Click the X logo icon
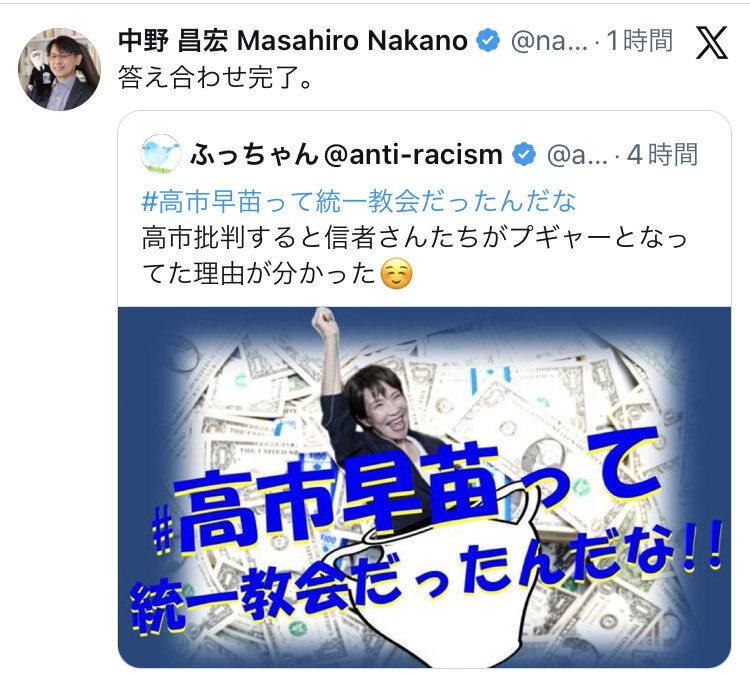The image size is (750, 674). tap(712, 42)
